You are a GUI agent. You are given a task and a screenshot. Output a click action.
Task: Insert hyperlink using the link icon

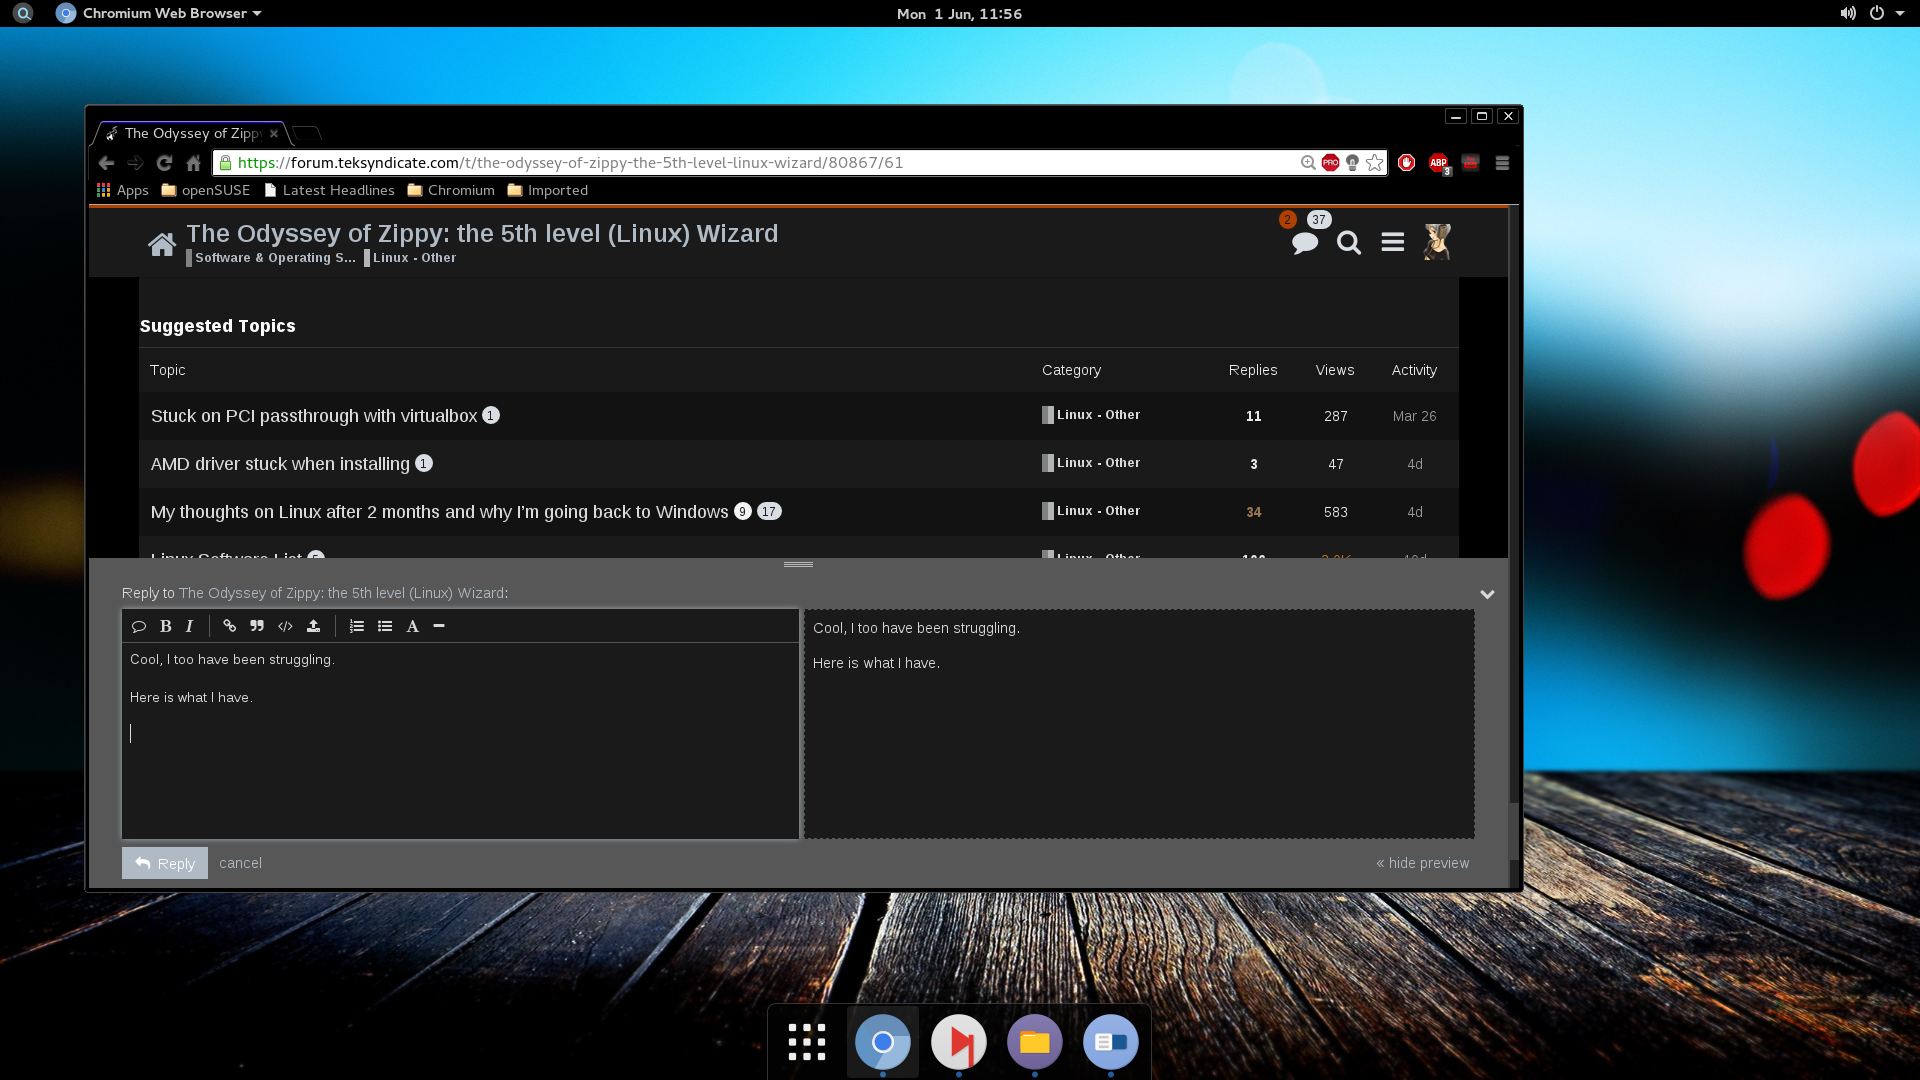229,626
